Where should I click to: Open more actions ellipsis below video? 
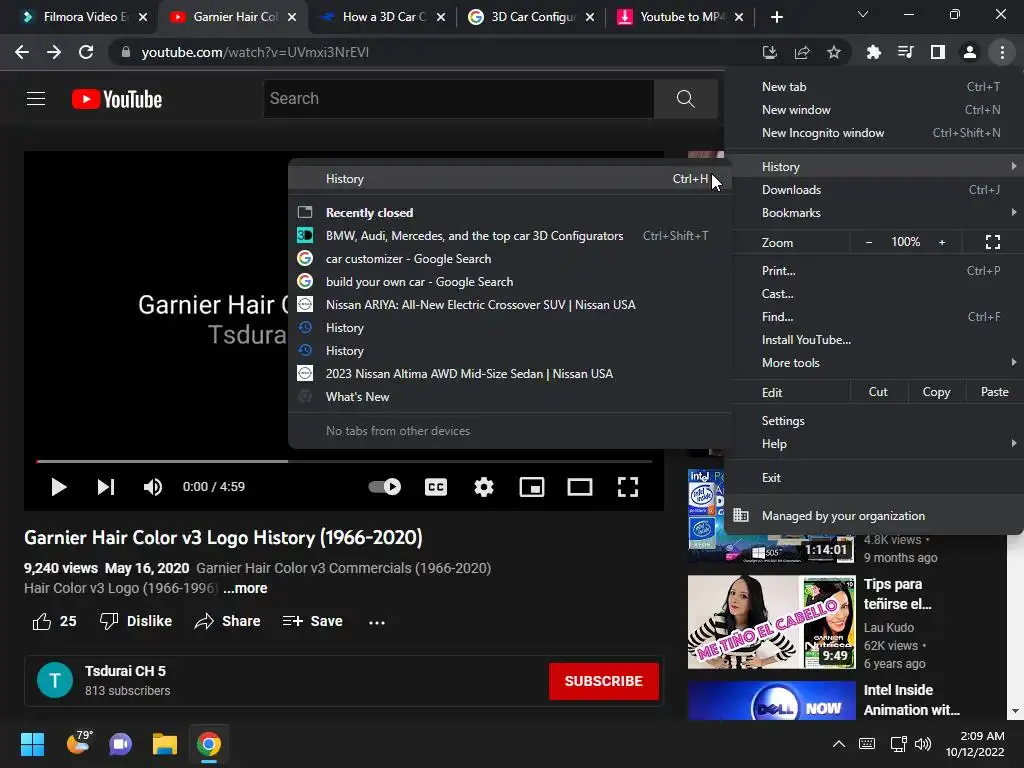point(377,622)
